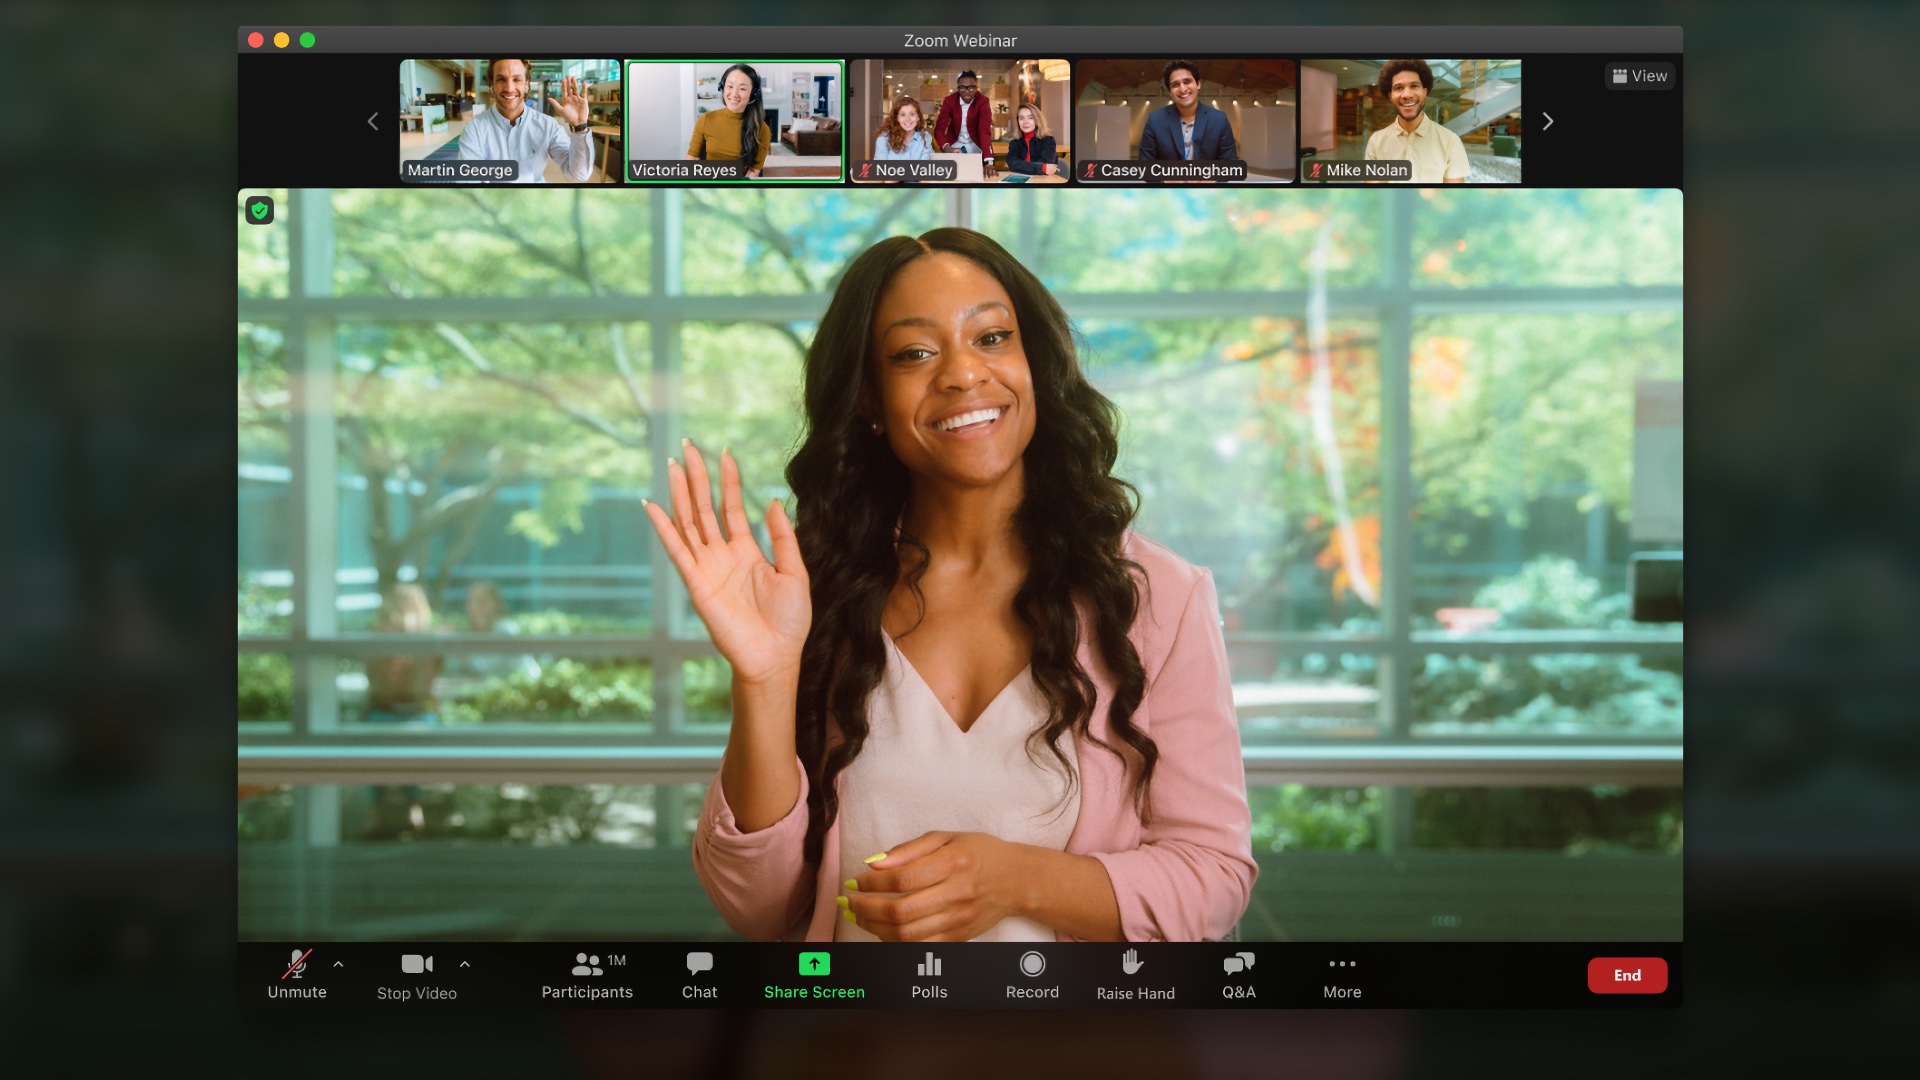The width and height of the screenshot is (1920, 1080).
Task: Click End webinar button
Action: [1627, 975]
